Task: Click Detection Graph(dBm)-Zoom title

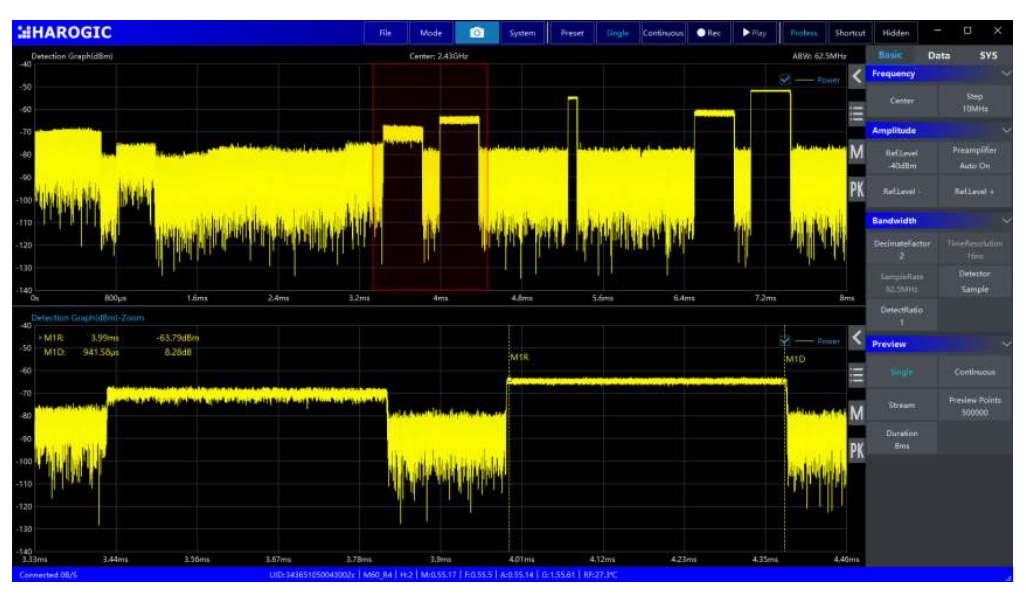Action: (x=88, y=317)
